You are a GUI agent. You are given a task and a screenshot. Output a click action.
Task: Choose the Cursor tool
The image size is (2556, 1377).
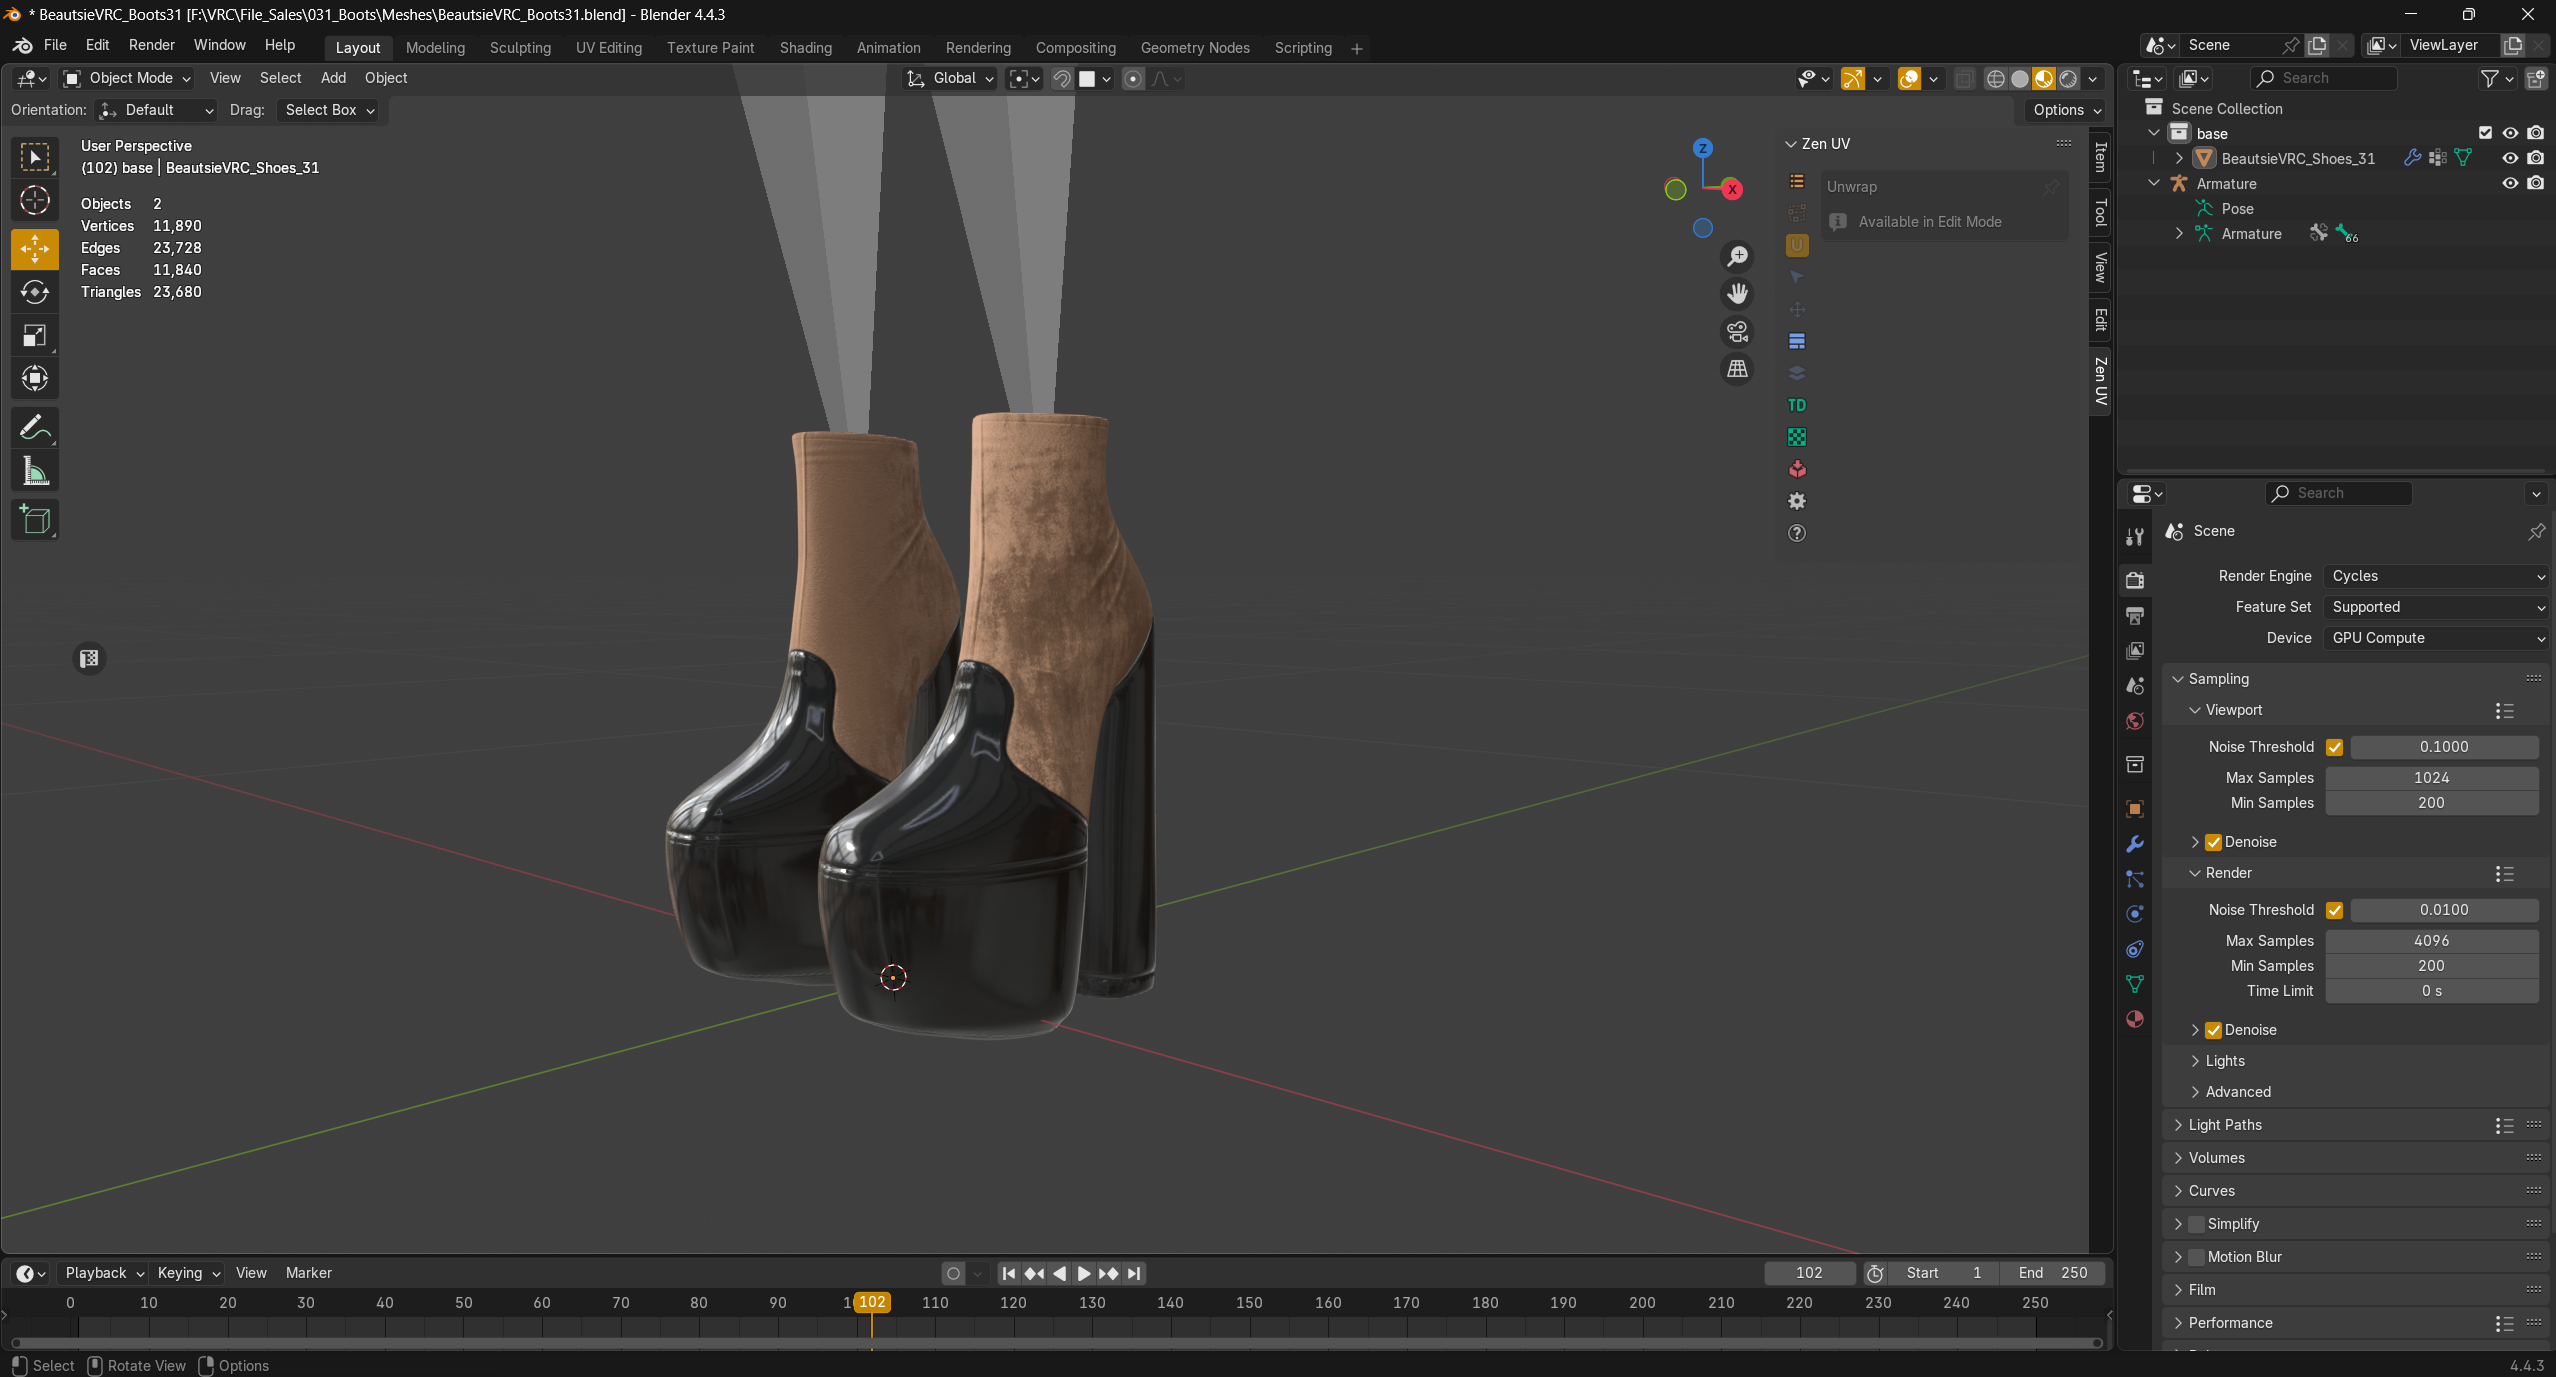pos(35,201)
